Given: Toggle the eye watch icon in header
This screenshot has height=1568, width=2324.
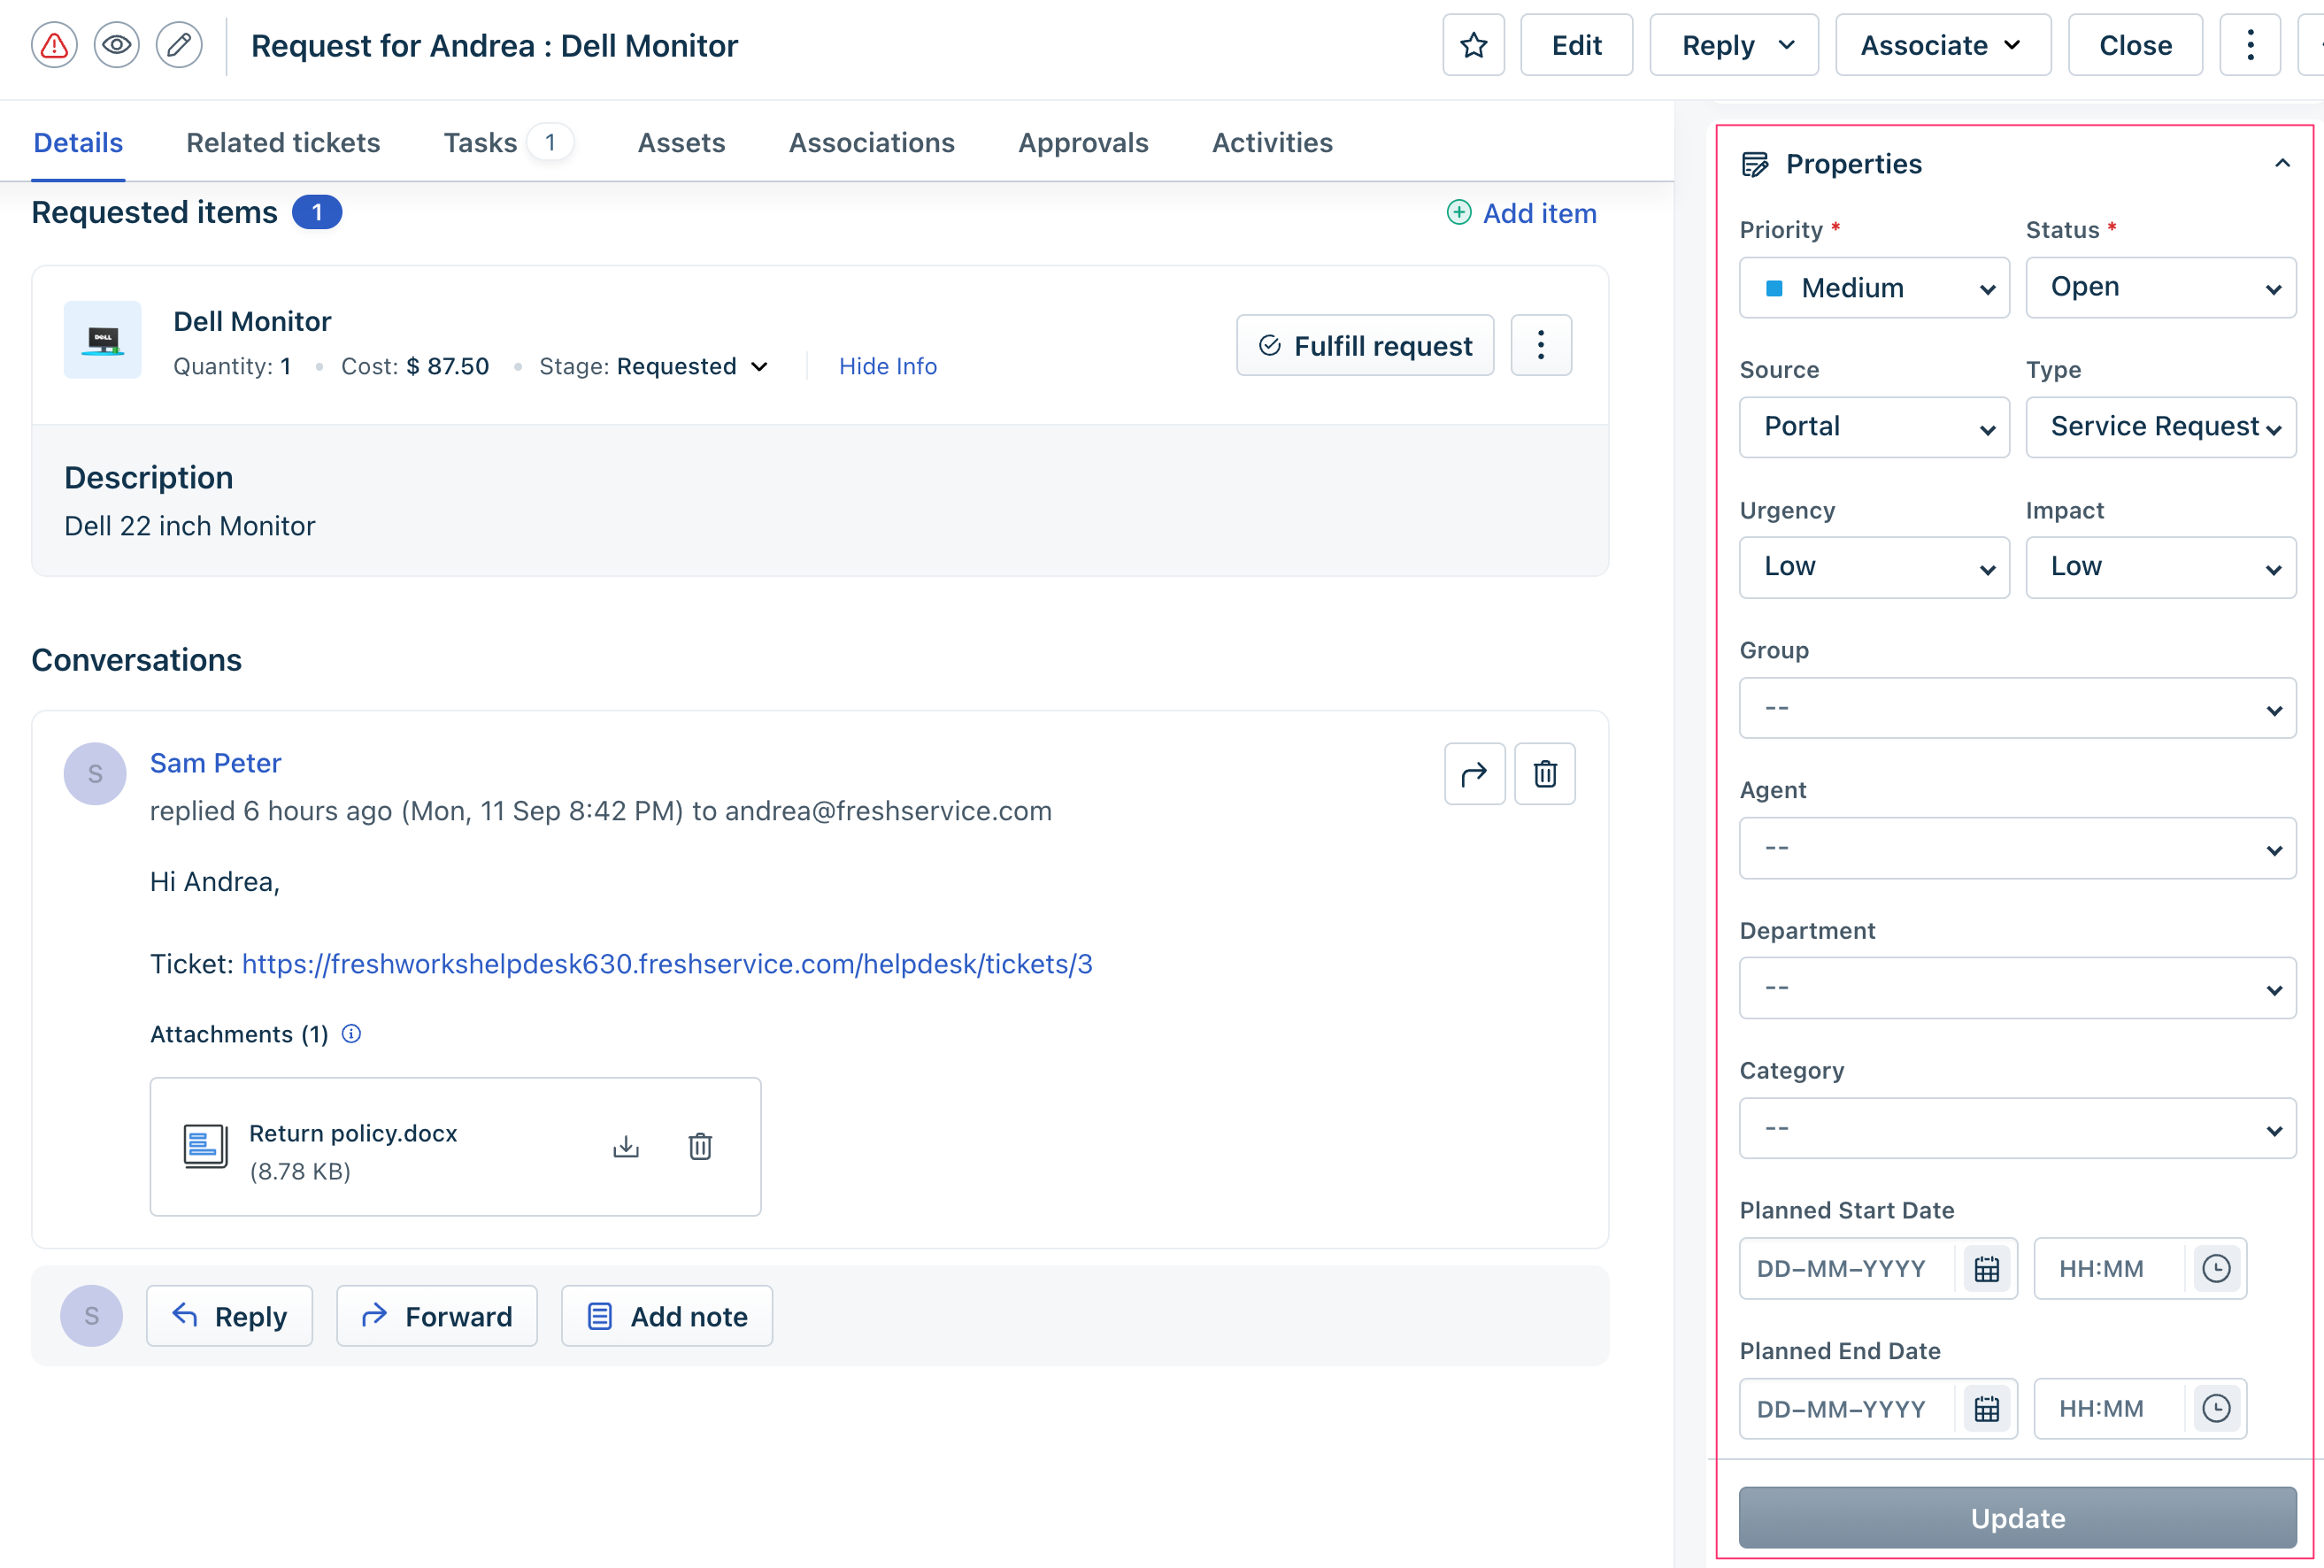Looking at the screenshot, I should (x=117, y=45).
